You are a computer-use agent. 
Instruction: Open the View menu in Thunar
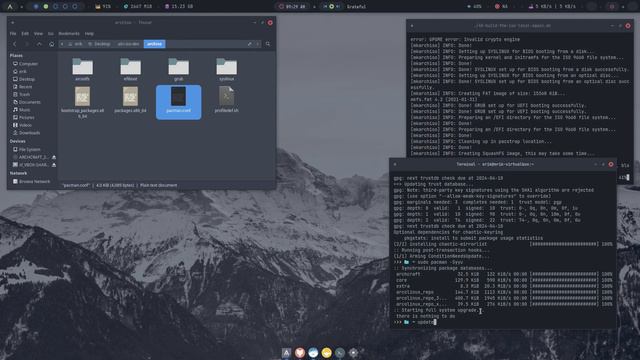[x=38, y=33]
